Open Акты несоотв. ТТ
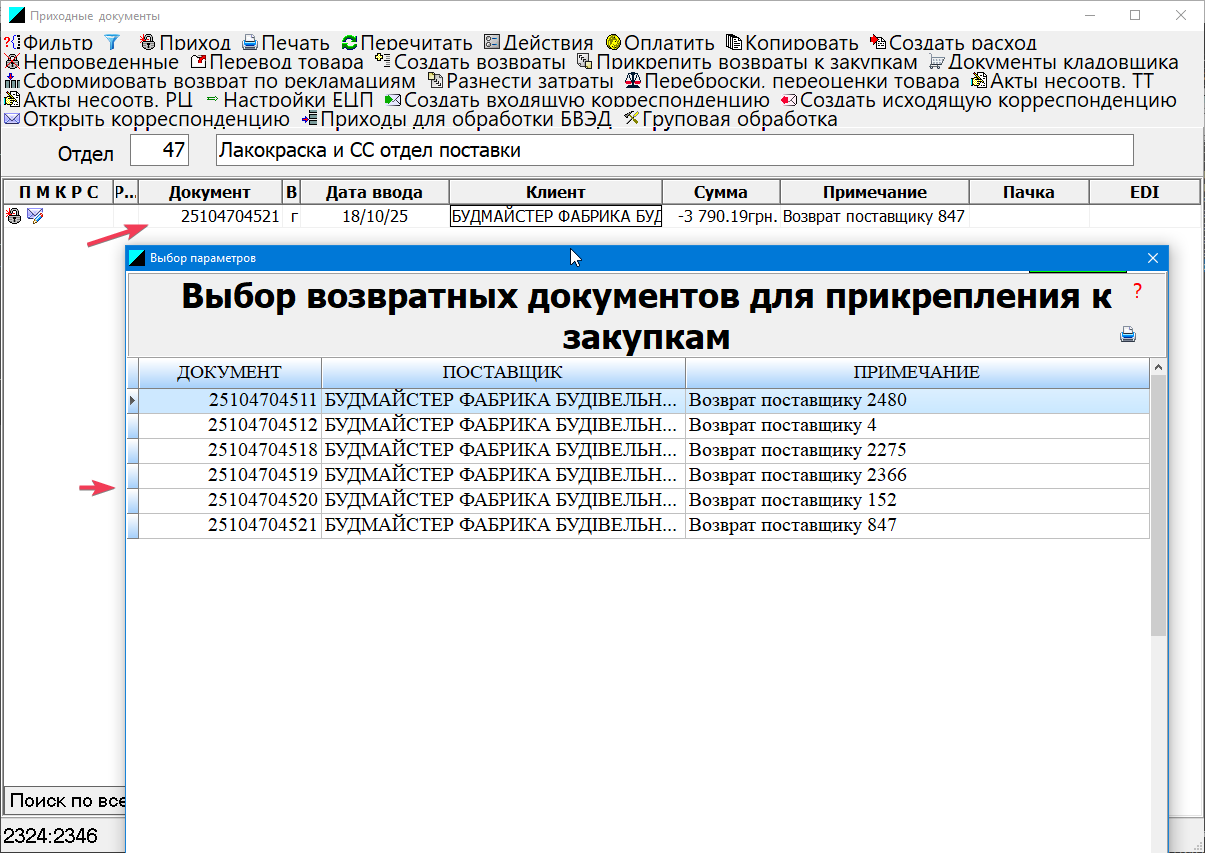 (x=1062, y=81)
